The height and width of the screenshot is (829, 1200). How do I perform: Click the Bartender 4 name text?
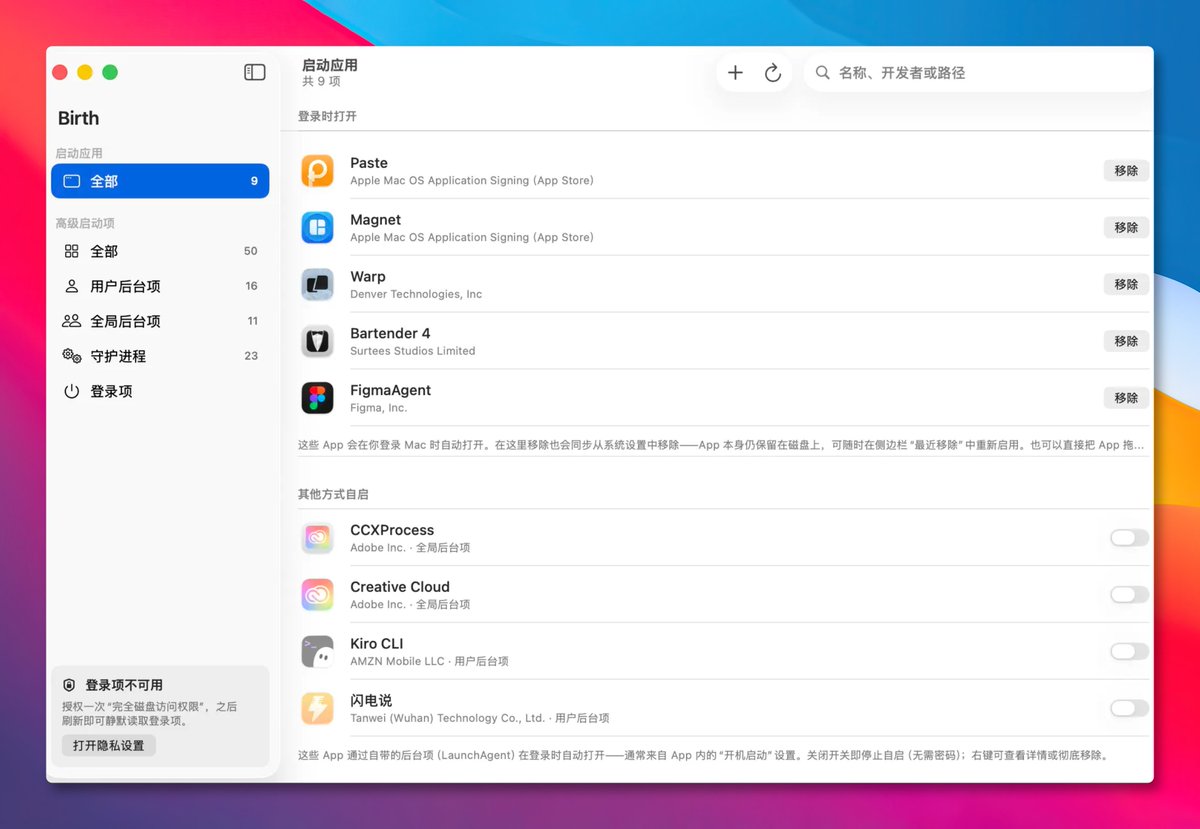[x=390, y=333]
